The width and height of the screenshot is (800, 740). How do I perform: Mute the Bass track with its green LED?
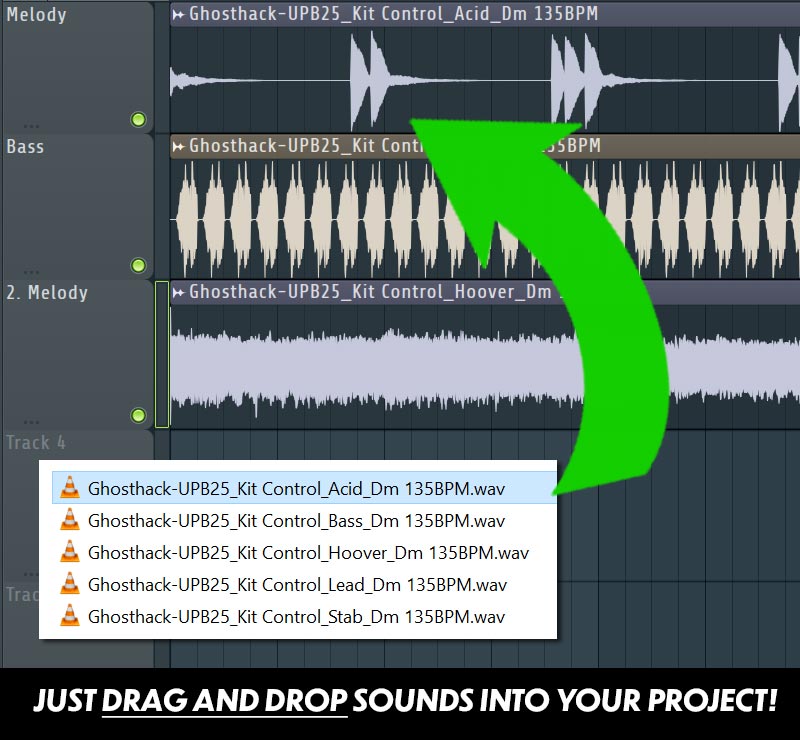pos(138,265)
